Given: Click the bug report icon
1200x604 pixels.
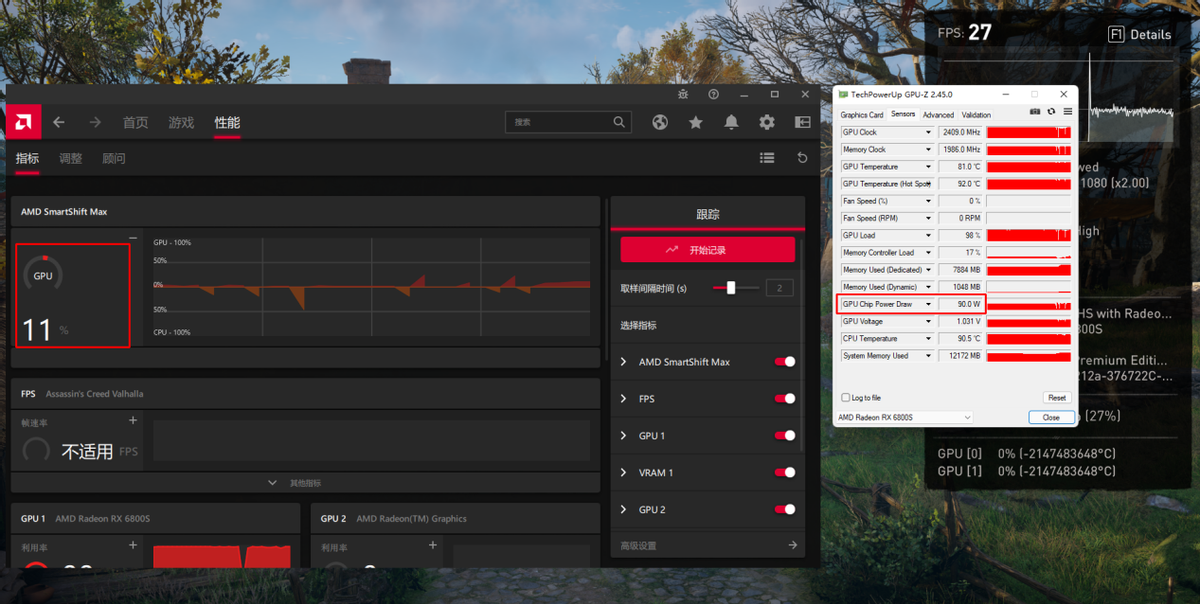Looking at the screenshot, I should (x=683, y=94).
